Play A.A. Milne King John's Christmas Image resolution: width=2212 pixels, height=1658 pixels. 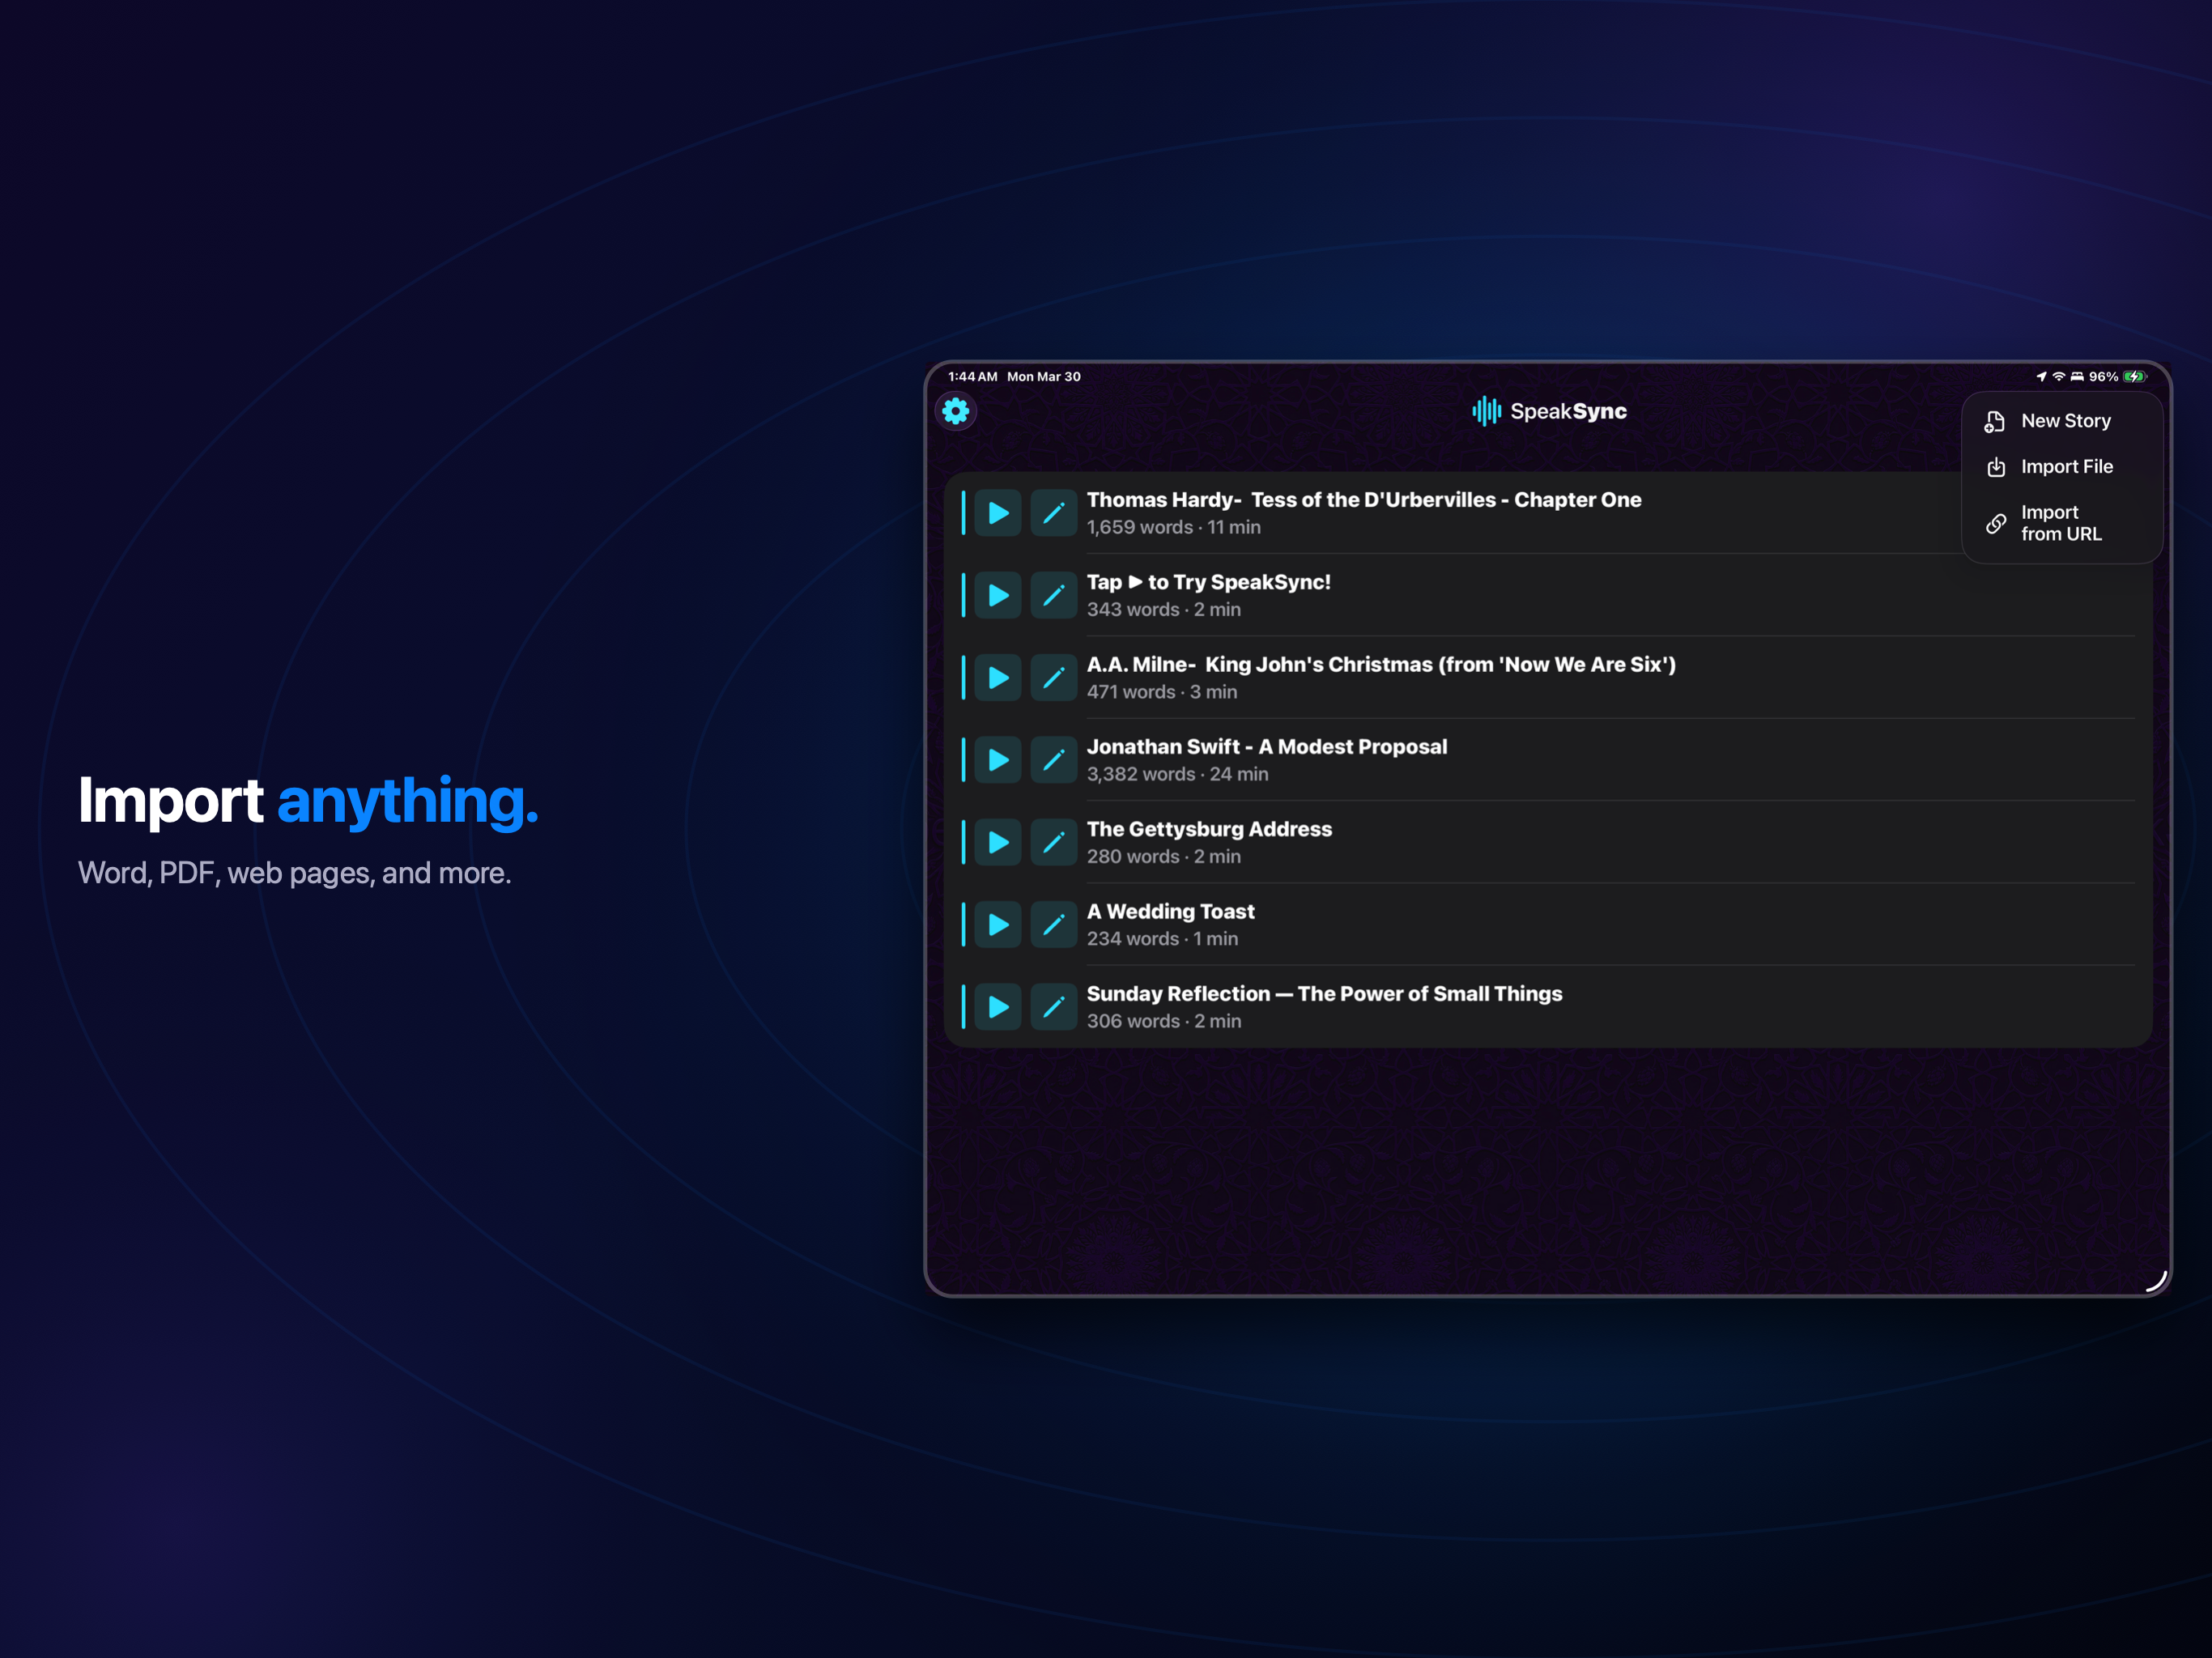click(998, 678)
